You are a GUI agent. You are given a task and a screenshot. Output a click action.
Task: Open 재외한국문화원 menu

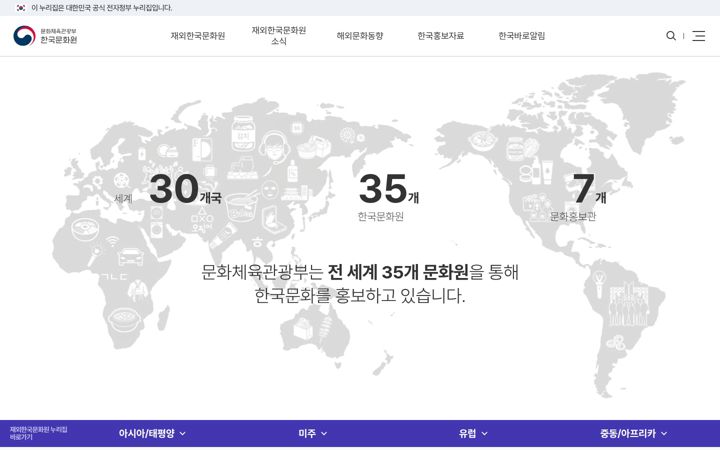pyautogui.click(x=198, y=36)
